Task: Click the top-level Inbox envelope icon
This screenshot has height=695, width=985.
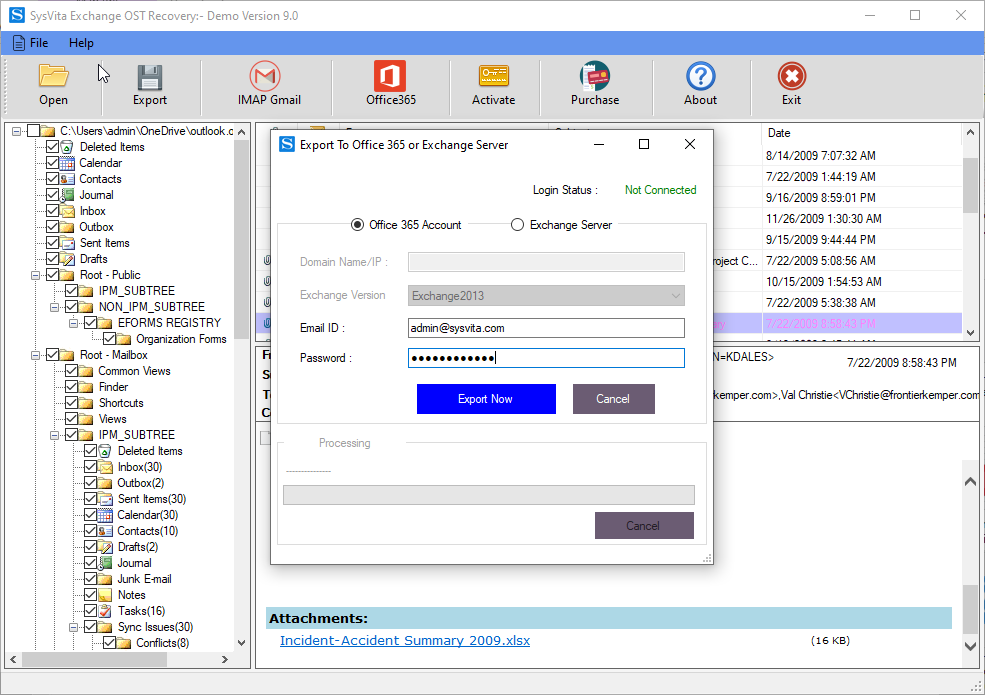Action: click(67, 211)
